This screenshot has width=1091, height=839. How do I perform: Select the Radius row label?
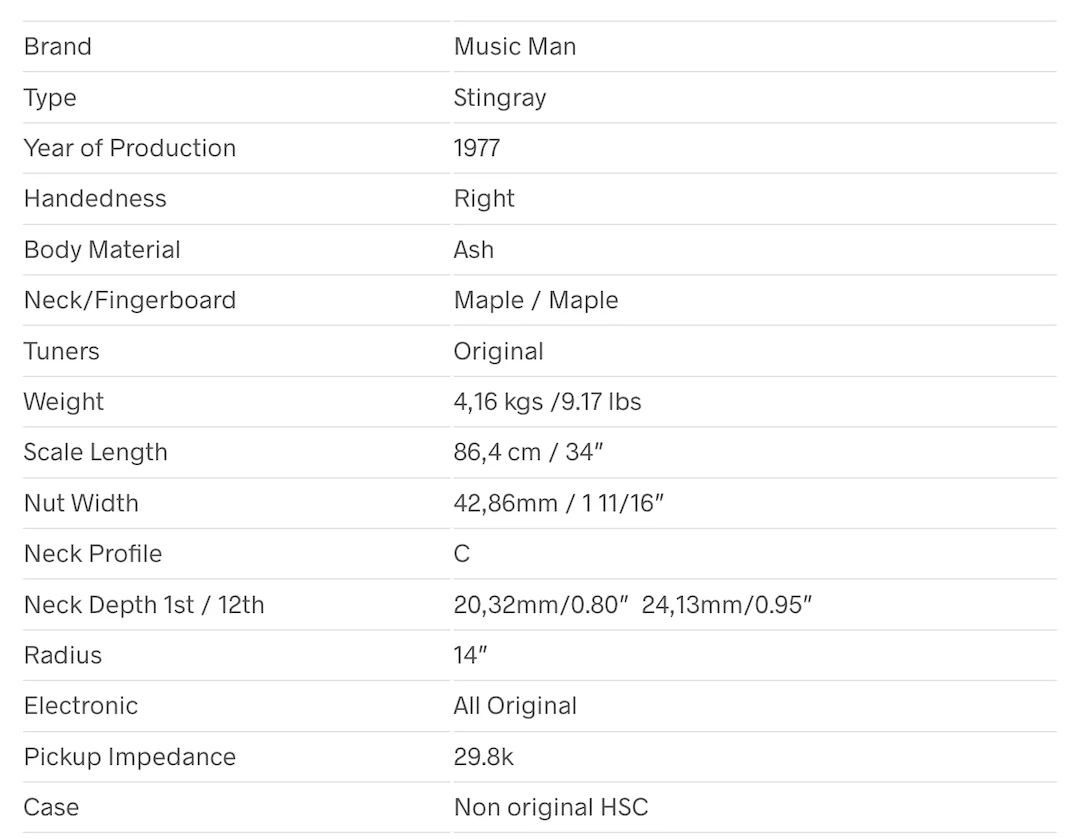pyautogui.click(x=63, y=655)
